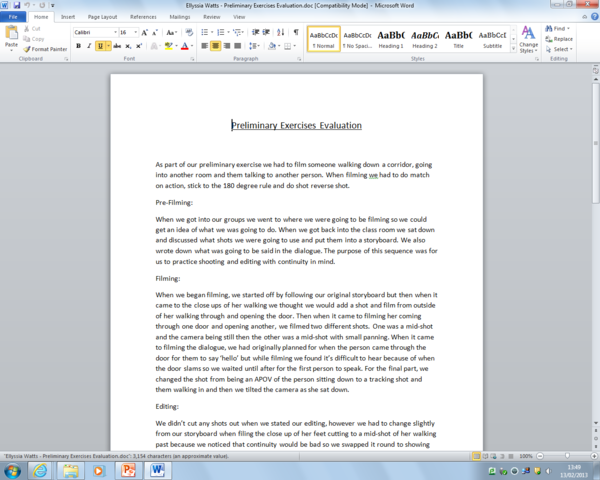The width and height of the screenshot is (600, 480).
Task: Toggle underline formatting
Action: tap(100, 46)
